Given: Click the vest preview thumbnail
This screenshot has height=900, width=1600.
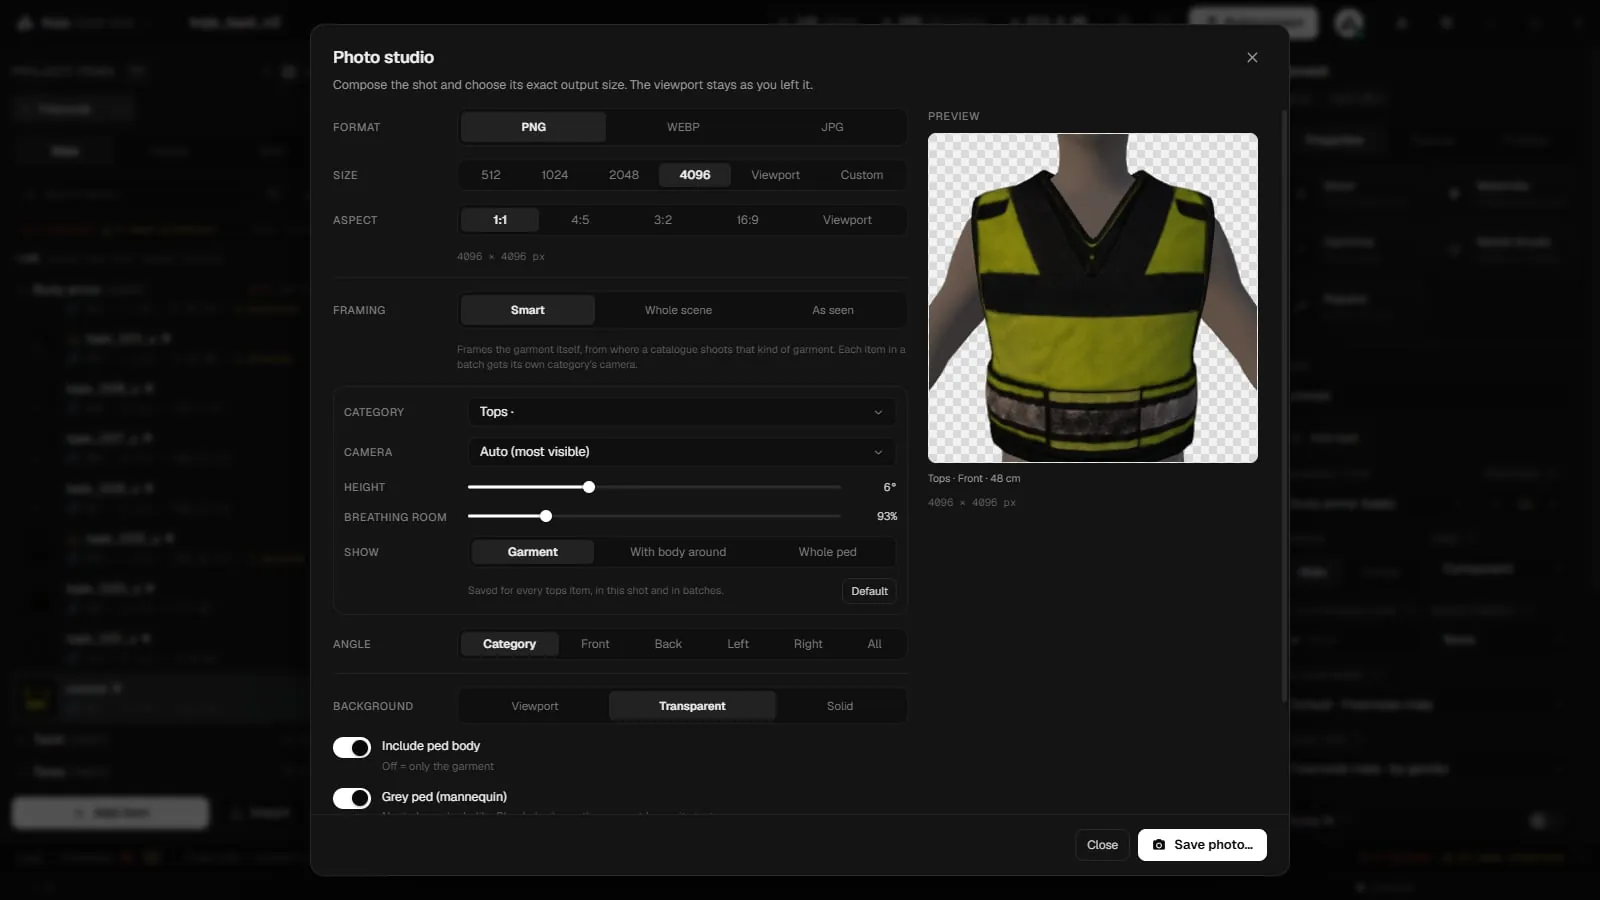Looking at the screenshot, I should click(x=1092, y=298).
